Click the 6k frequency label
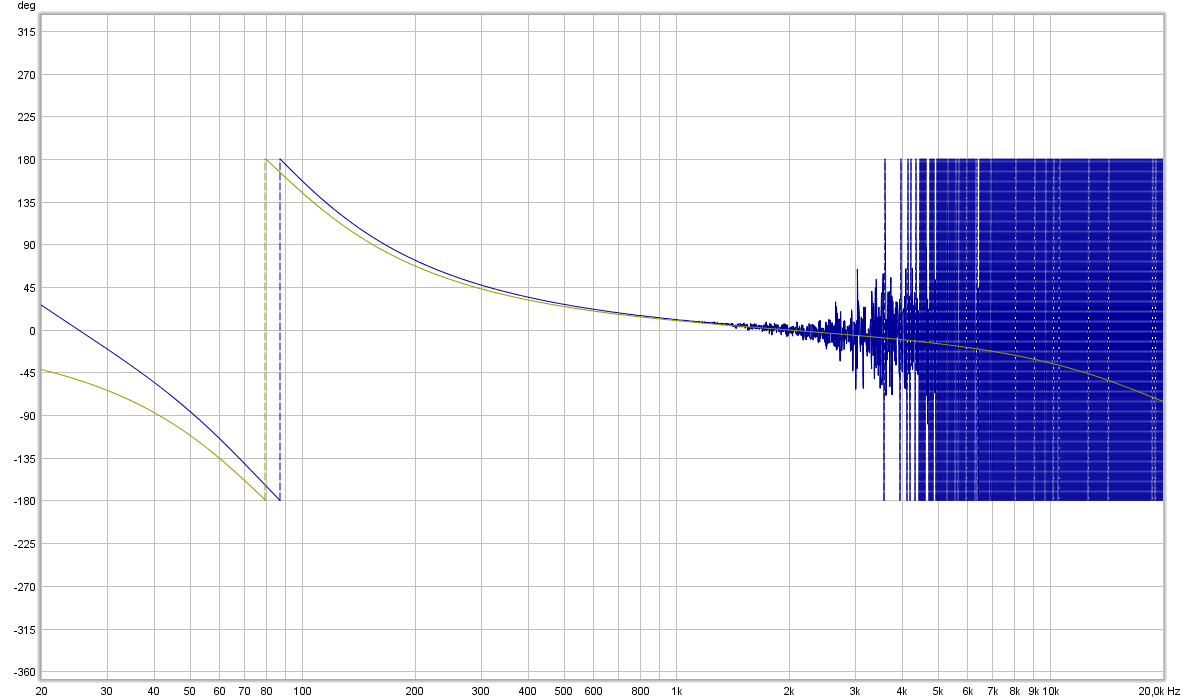1183x700 pixels. [967, 691]
